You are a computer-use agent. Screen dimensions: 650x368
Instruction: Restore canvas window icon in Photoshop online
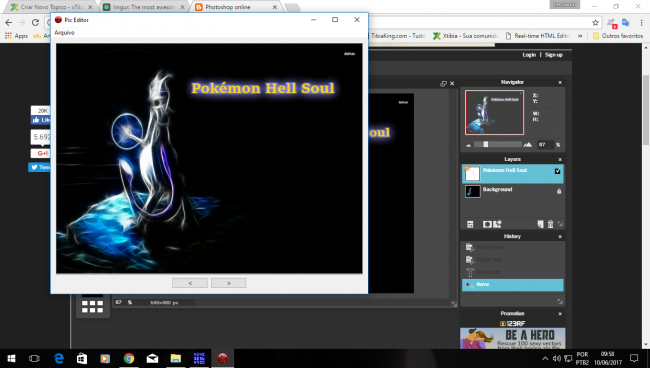[443, 83]
